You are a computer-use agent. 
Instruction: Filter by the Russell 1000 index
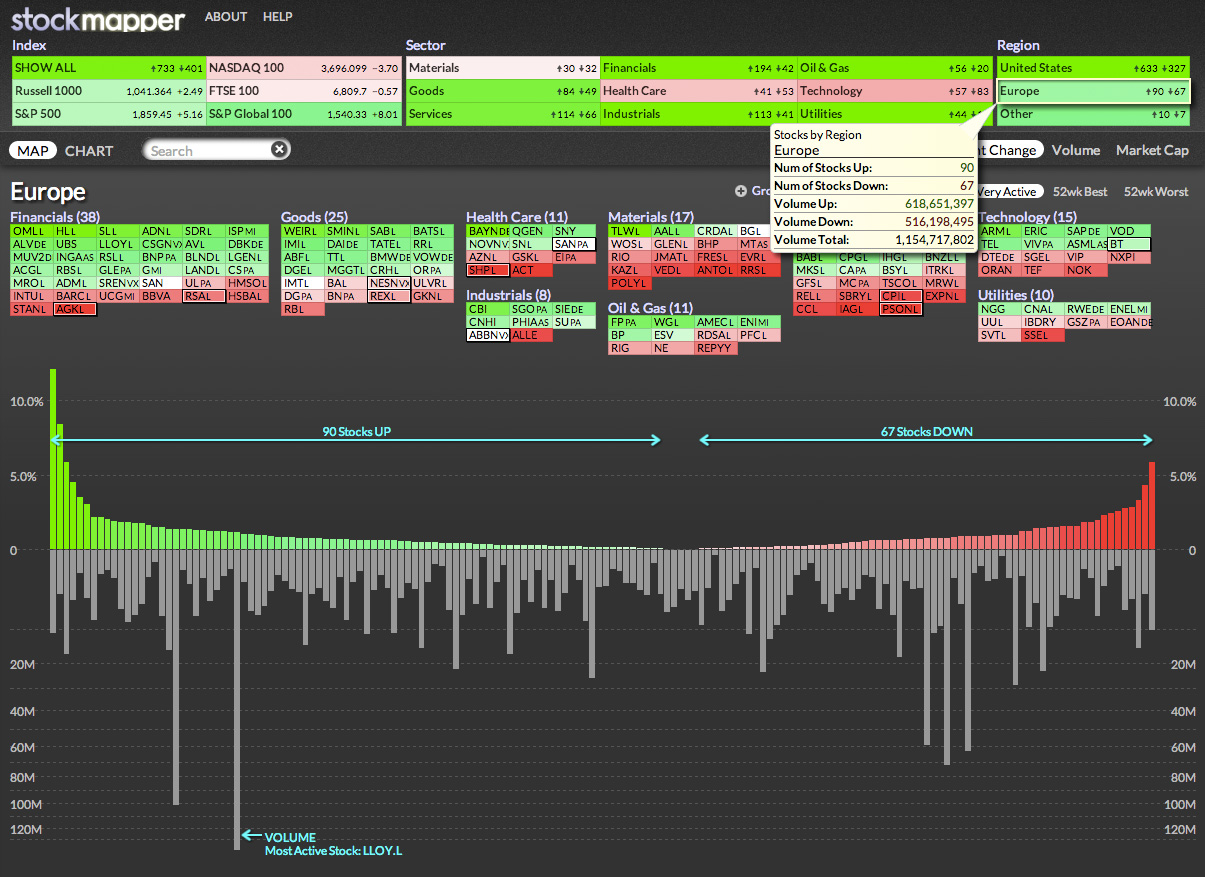[x=108, y=91]
